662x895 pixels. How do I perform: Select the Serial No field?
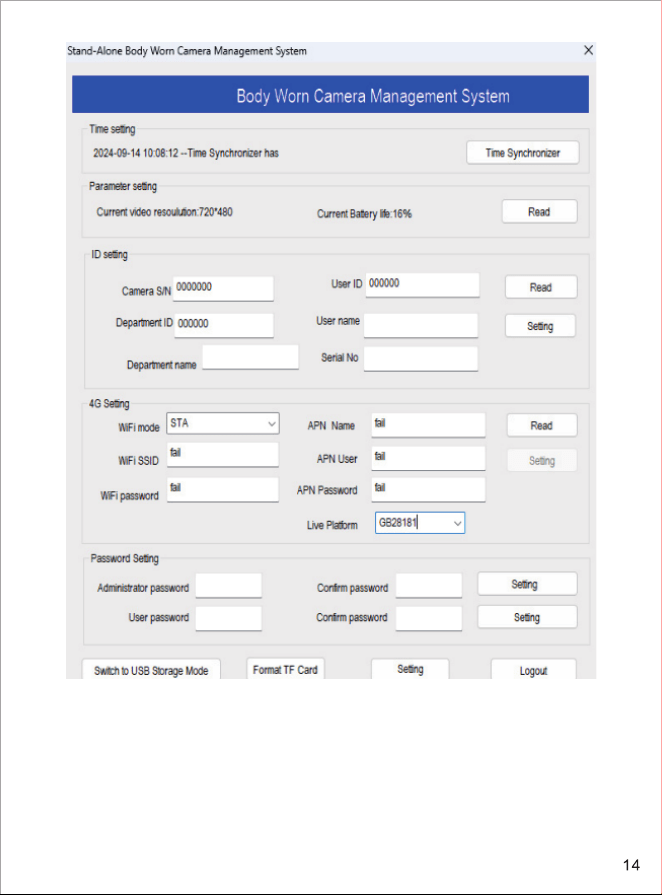421,359
